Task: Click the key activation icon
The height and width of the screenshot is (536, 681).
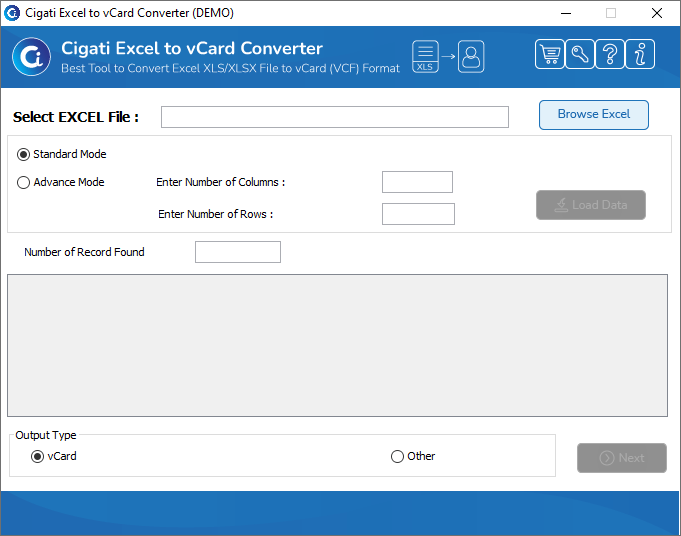Action: click(580, 54)
